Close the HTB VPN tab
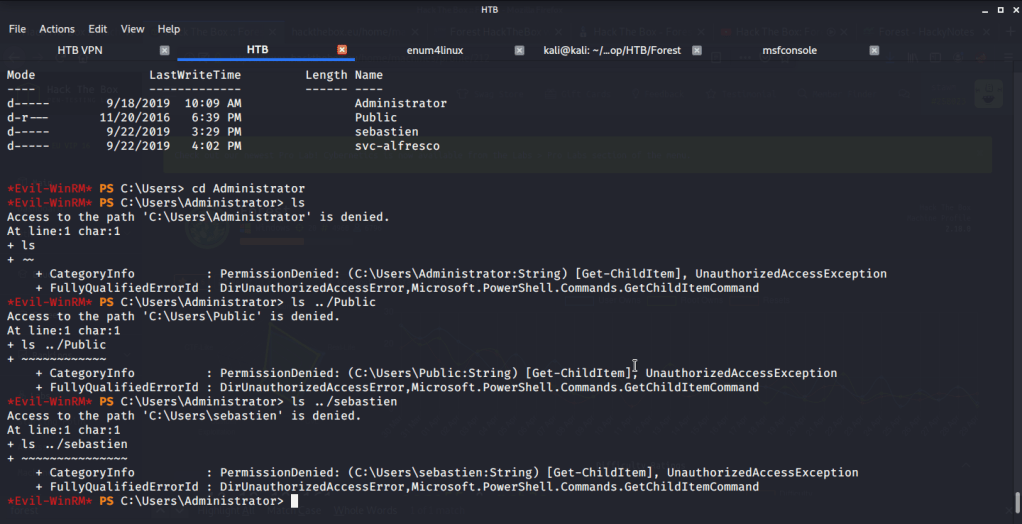Viewport: 1022px width, 524px height. [x=165, y=50]
